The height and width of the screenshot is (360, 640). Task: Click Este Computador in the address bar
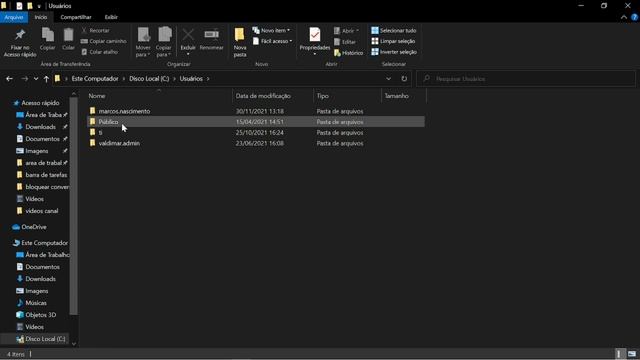(x=95, y=79)
